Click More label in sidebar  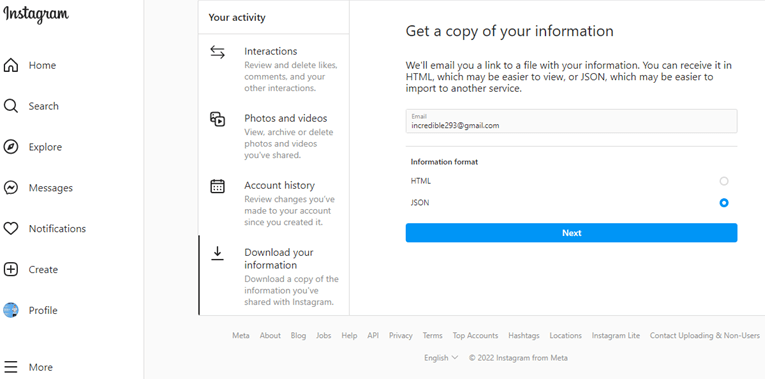[x=40, y=367]
